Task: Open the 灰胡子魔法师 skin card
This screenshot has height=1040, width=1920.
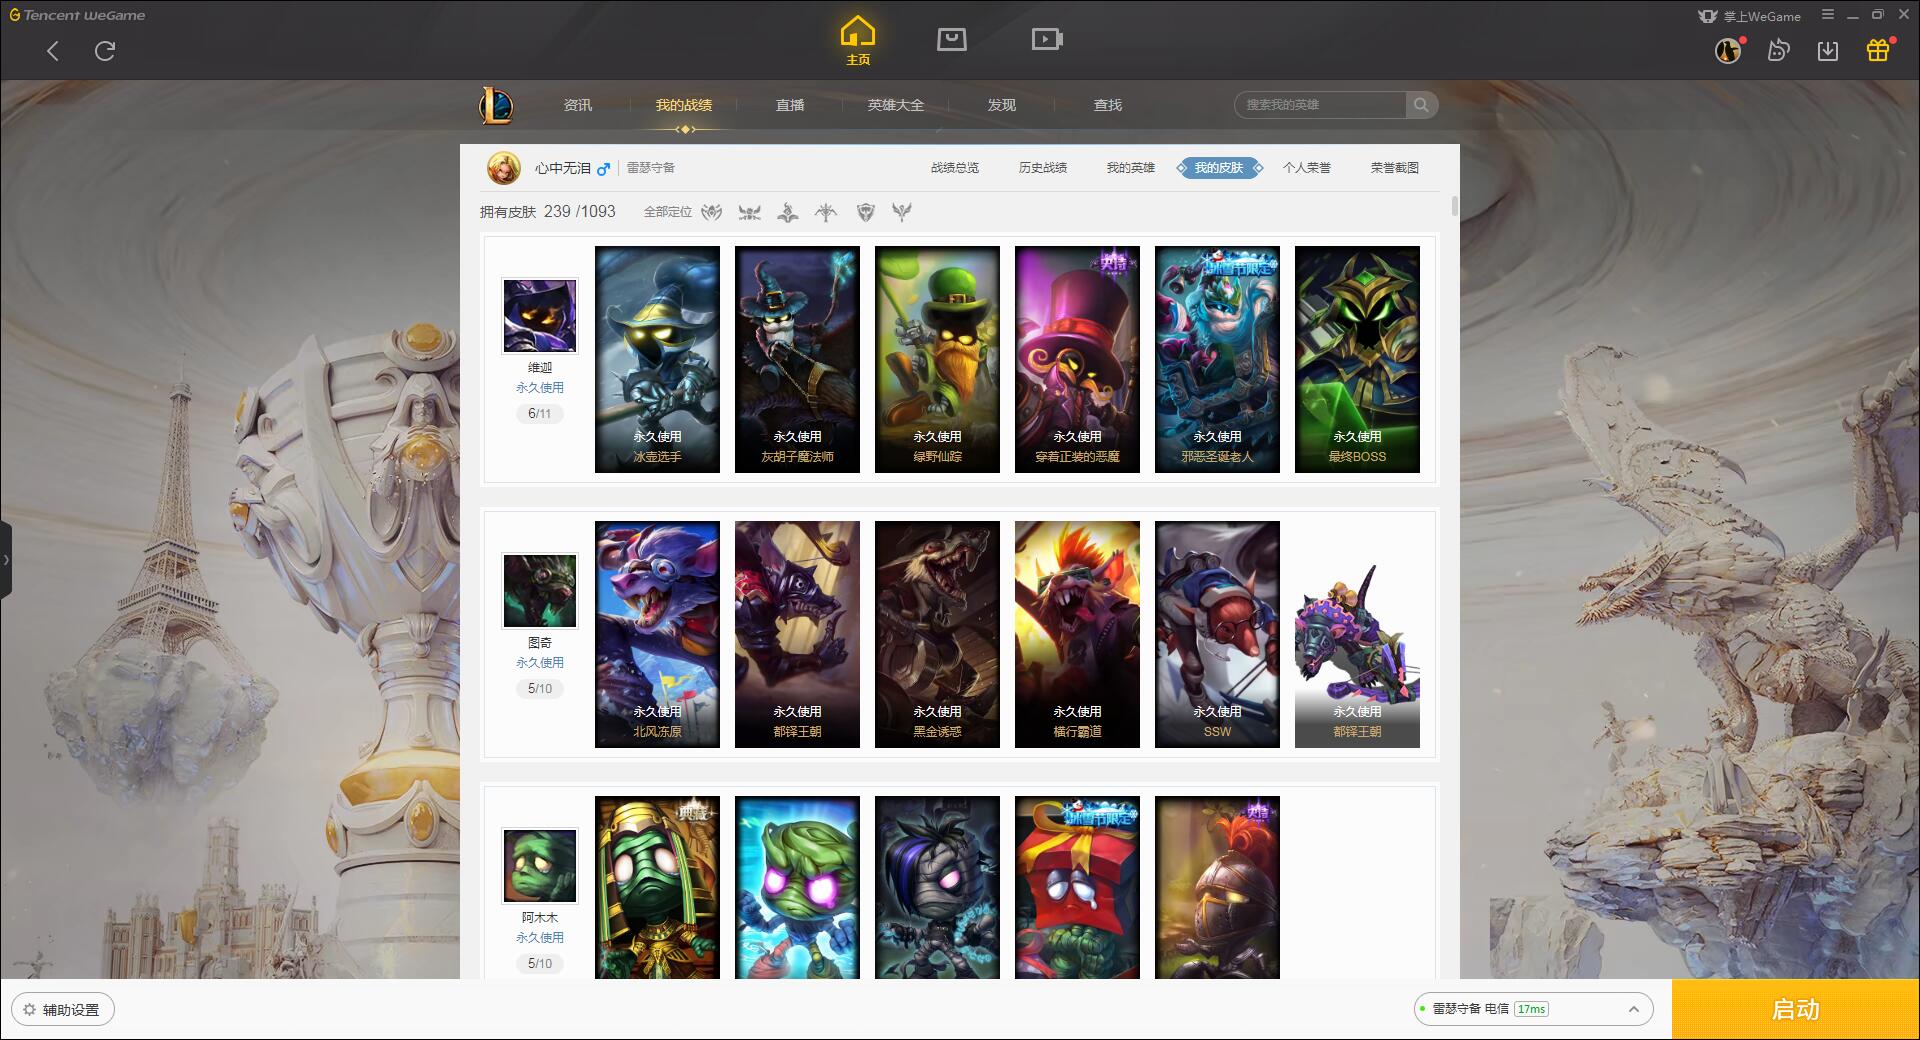Action: [797, 359]
